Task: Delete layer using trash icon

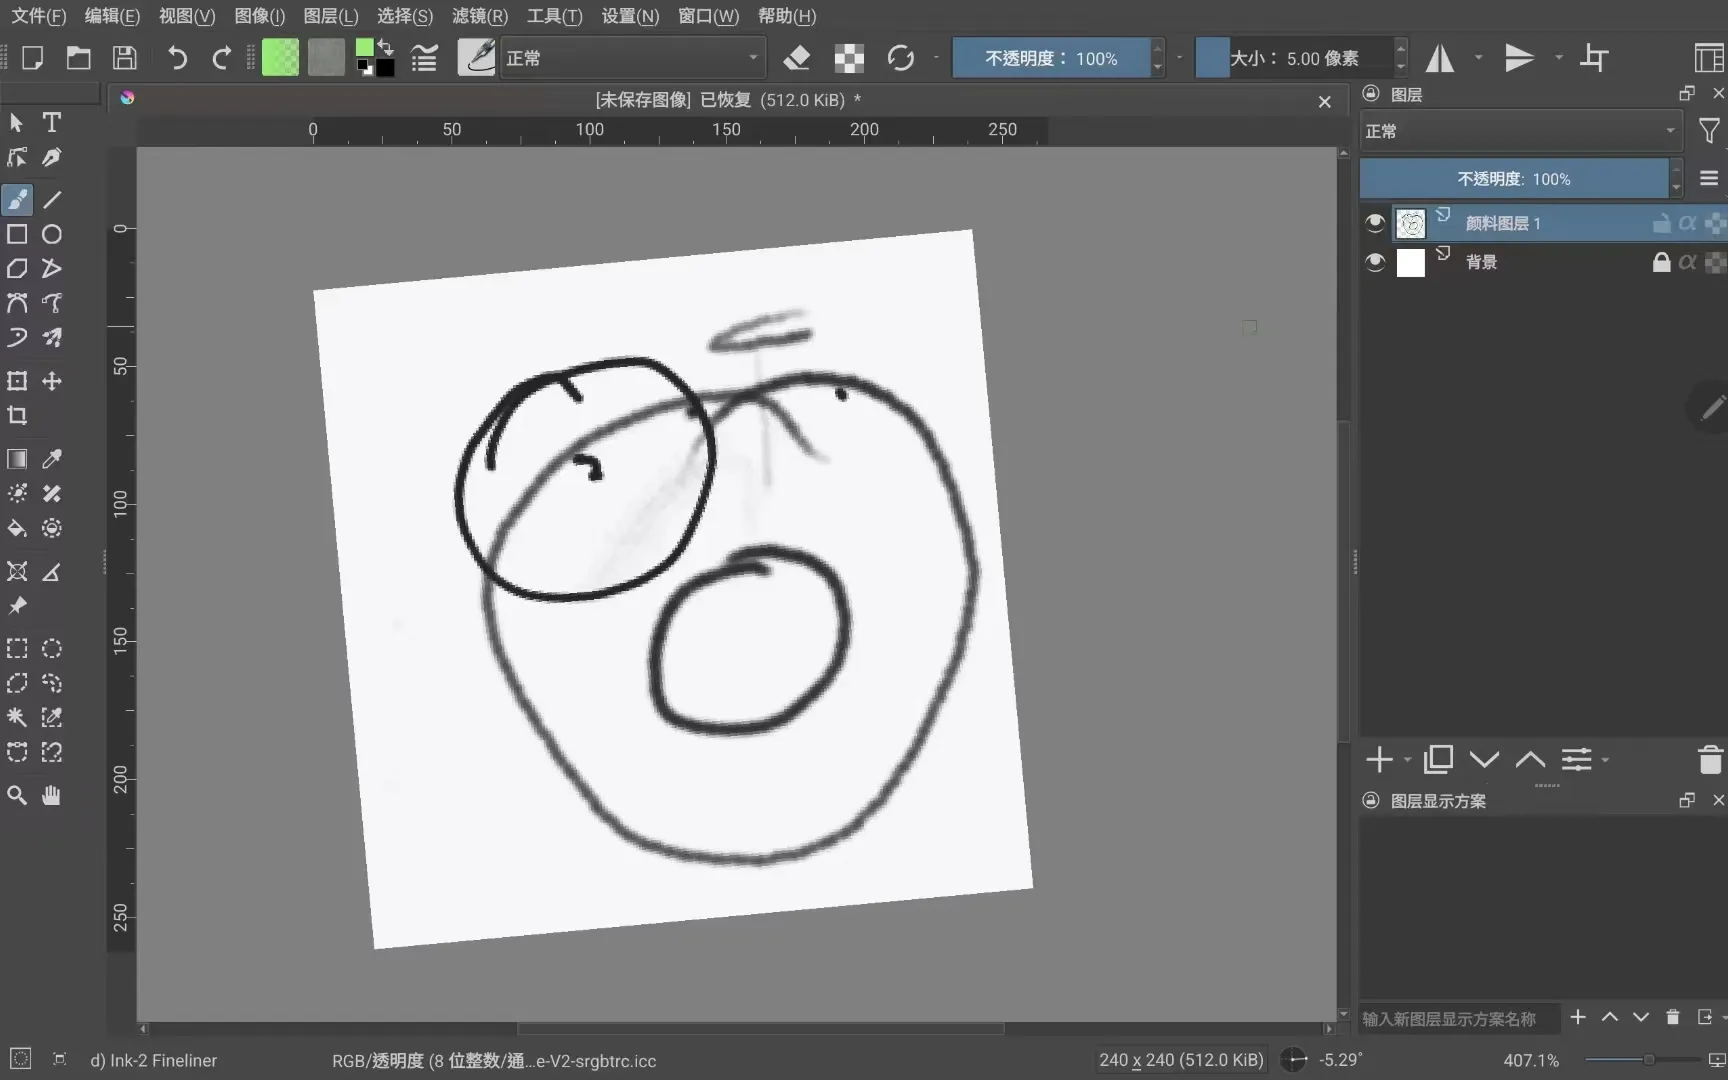Action: click(1710, 760)
